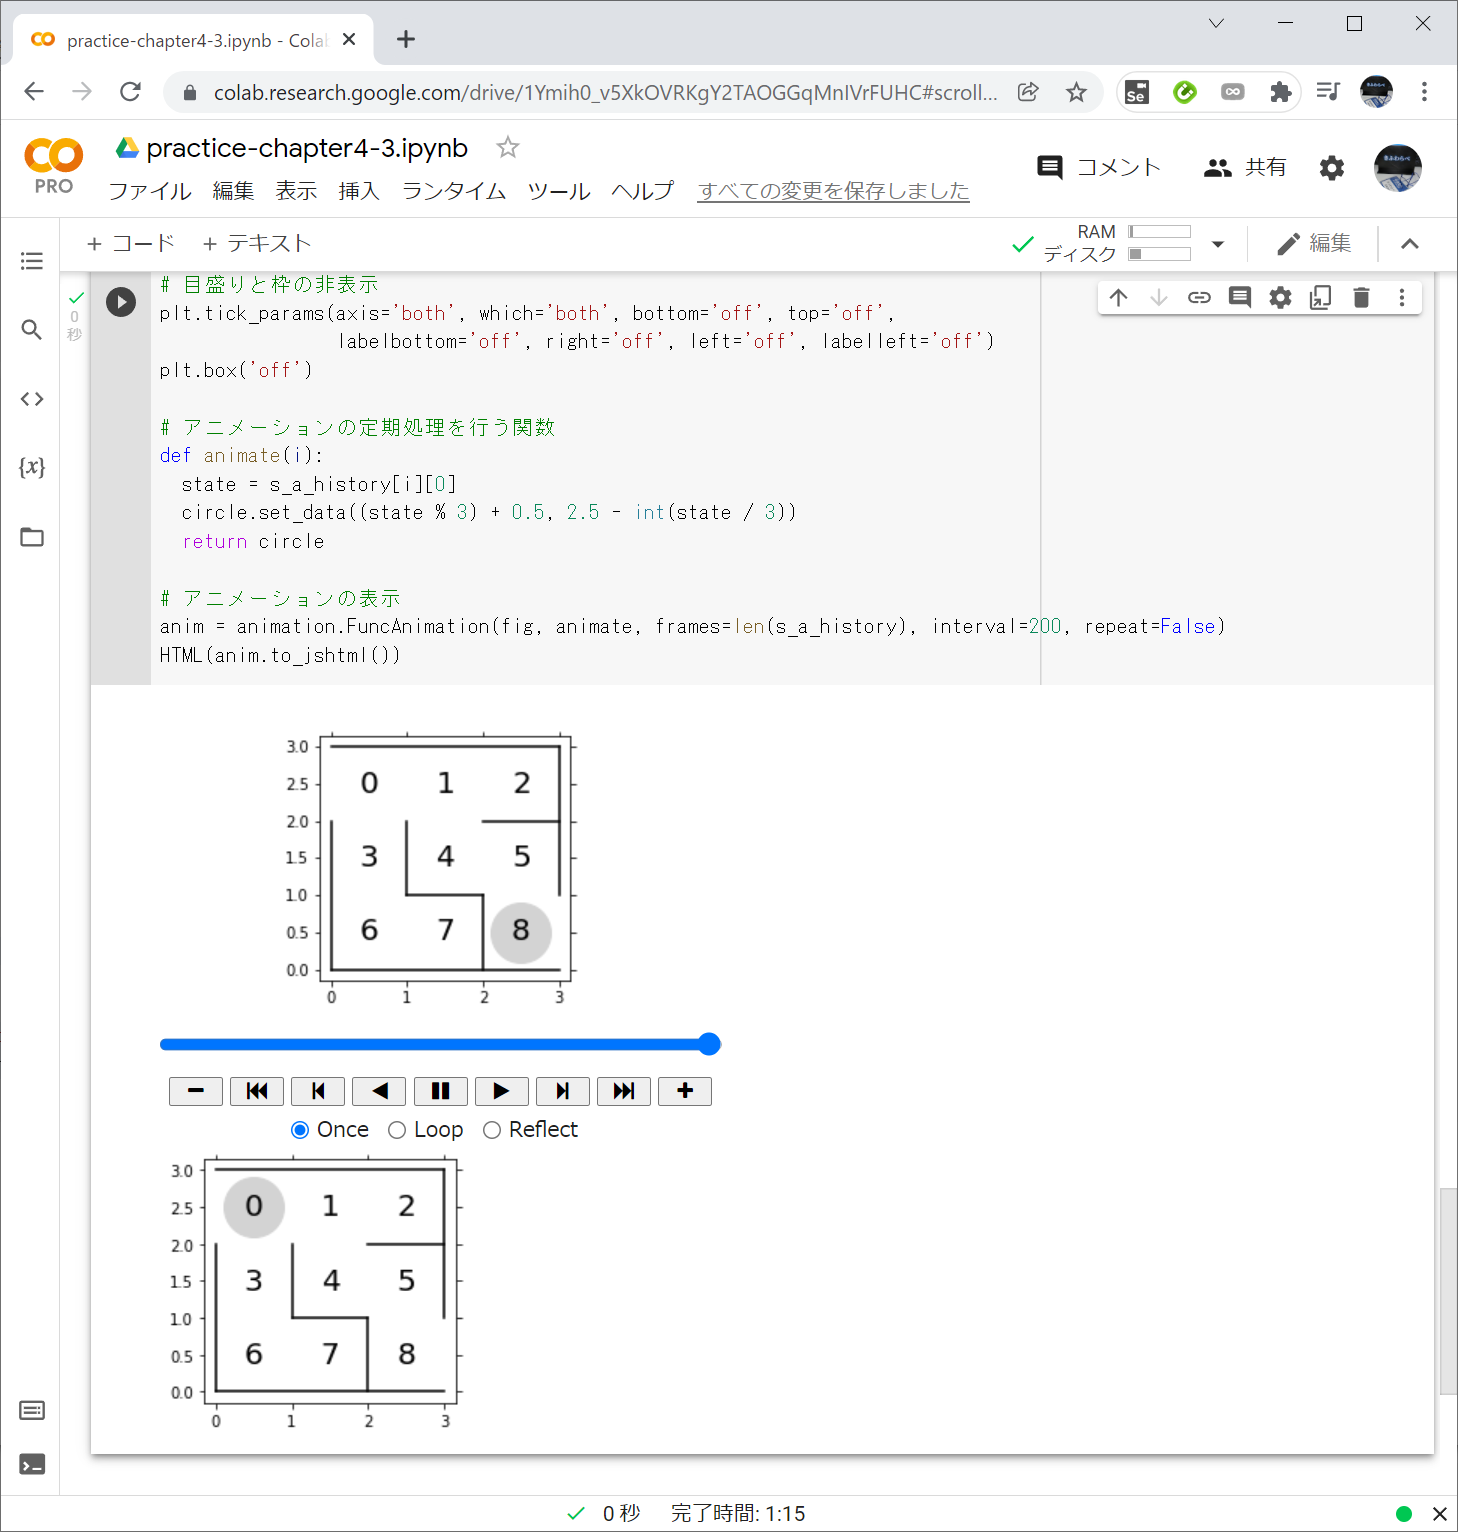Dismiss the bottom status bar with X
The width and height of the screenshot is (1458, 1532).
(x=1440, y=1514)
